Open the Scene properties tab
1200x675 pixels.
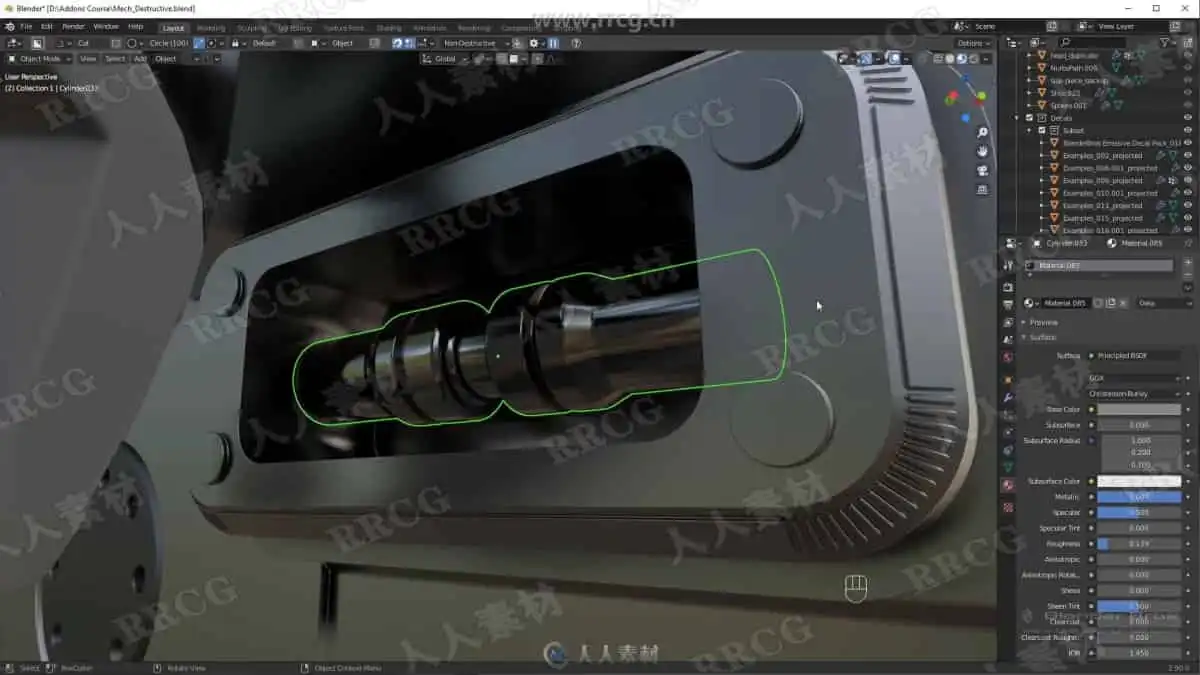[x=1008, y=339]
